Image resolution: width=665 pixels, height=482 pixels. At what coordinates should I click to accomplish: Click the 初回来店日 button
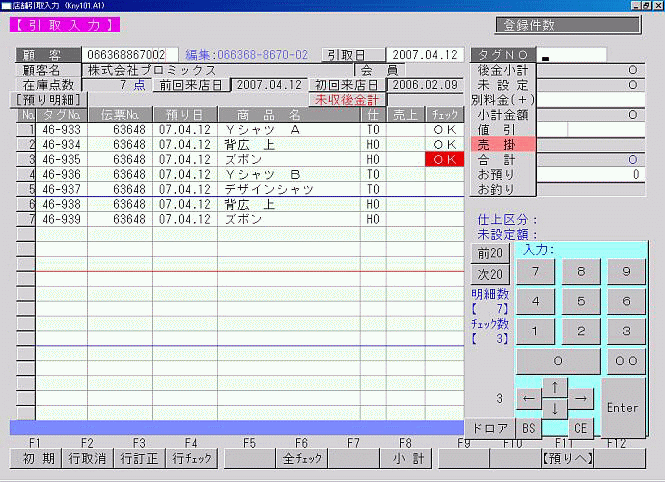pos(347,85)
